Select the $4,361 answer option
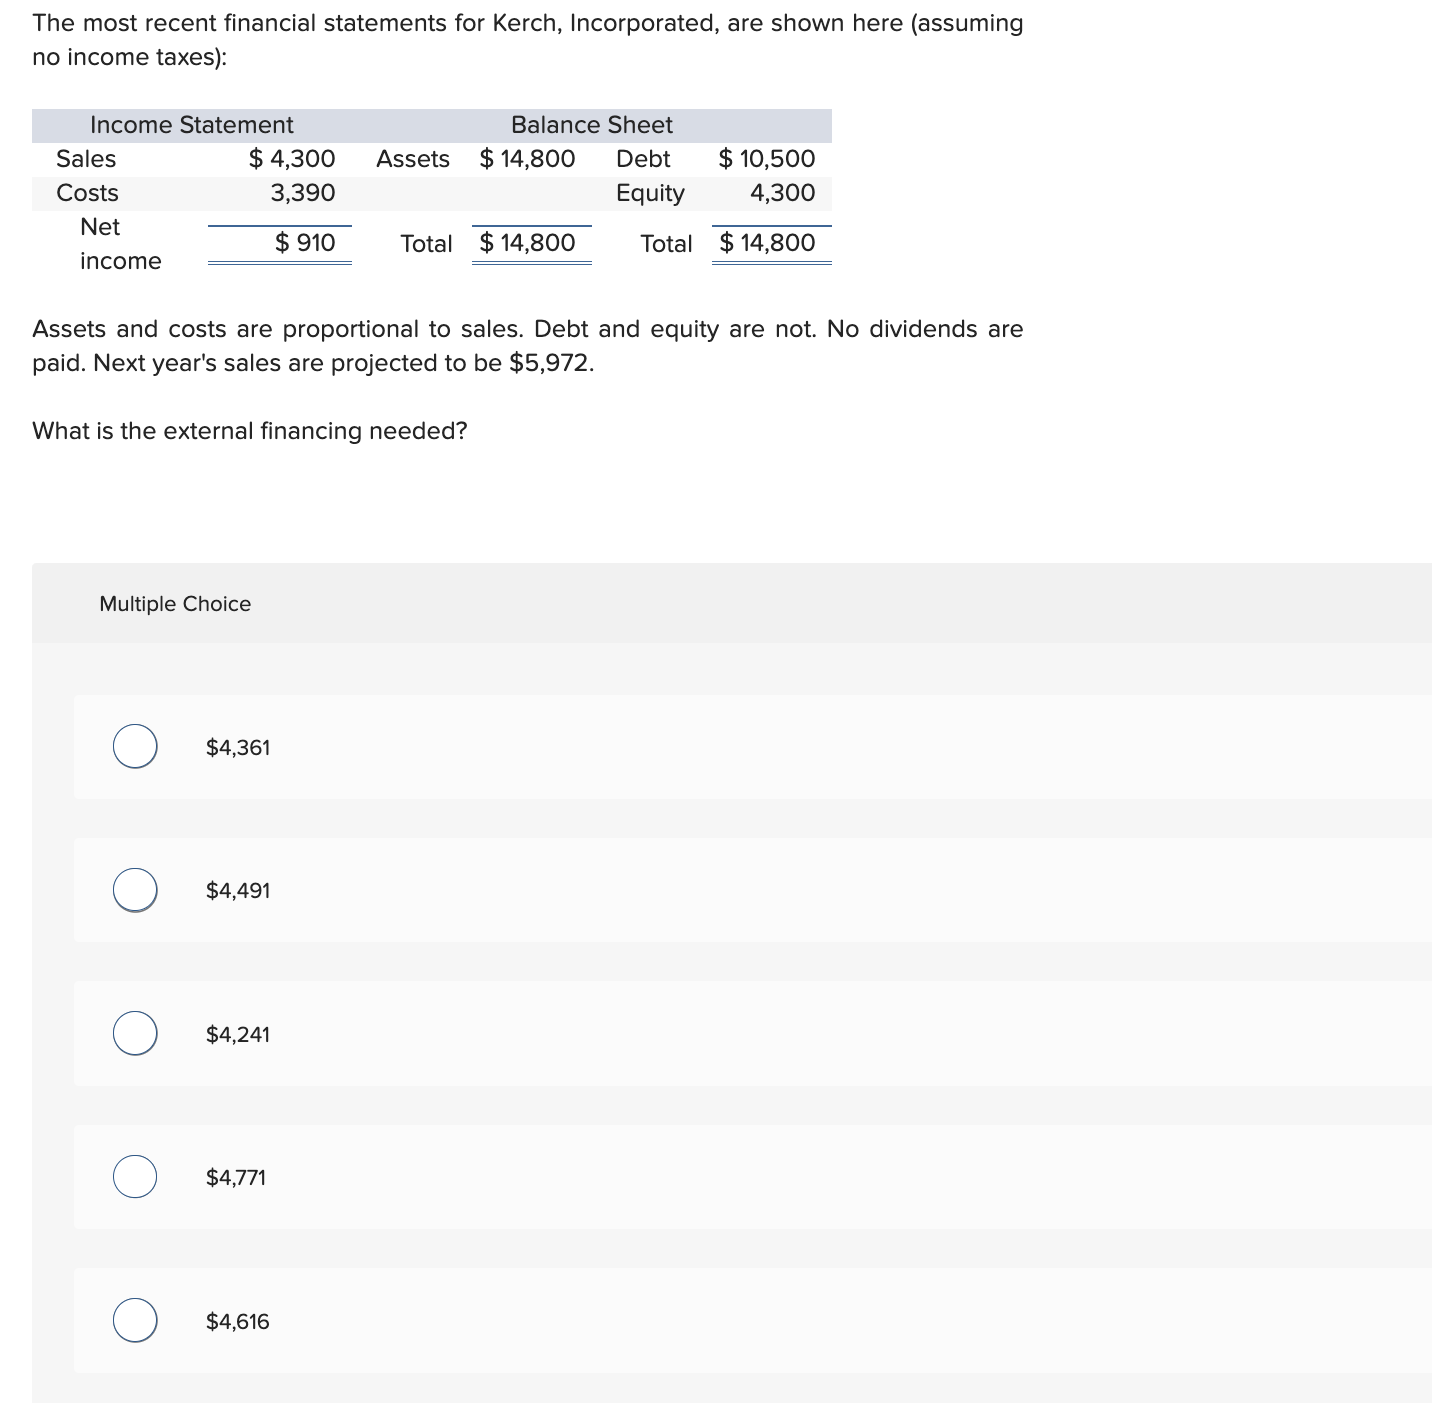 tap(135, 746)
